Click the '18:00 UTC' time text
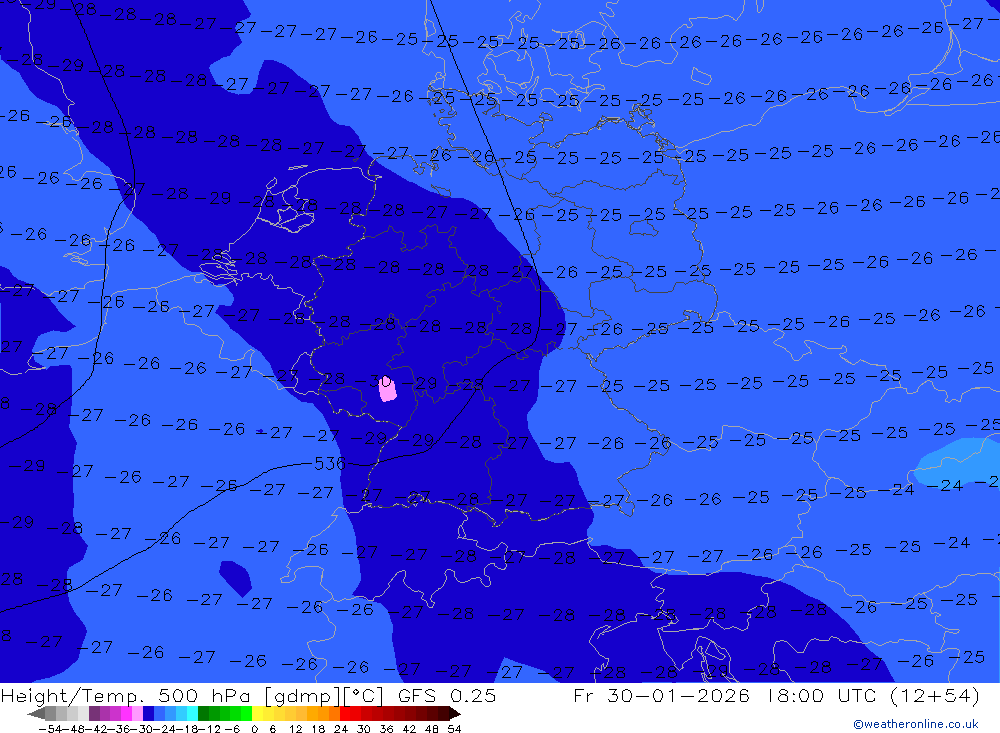Image resolution: width=1000 pixels, height=733 pixels. pyautogui.click(x=823, y=695)
